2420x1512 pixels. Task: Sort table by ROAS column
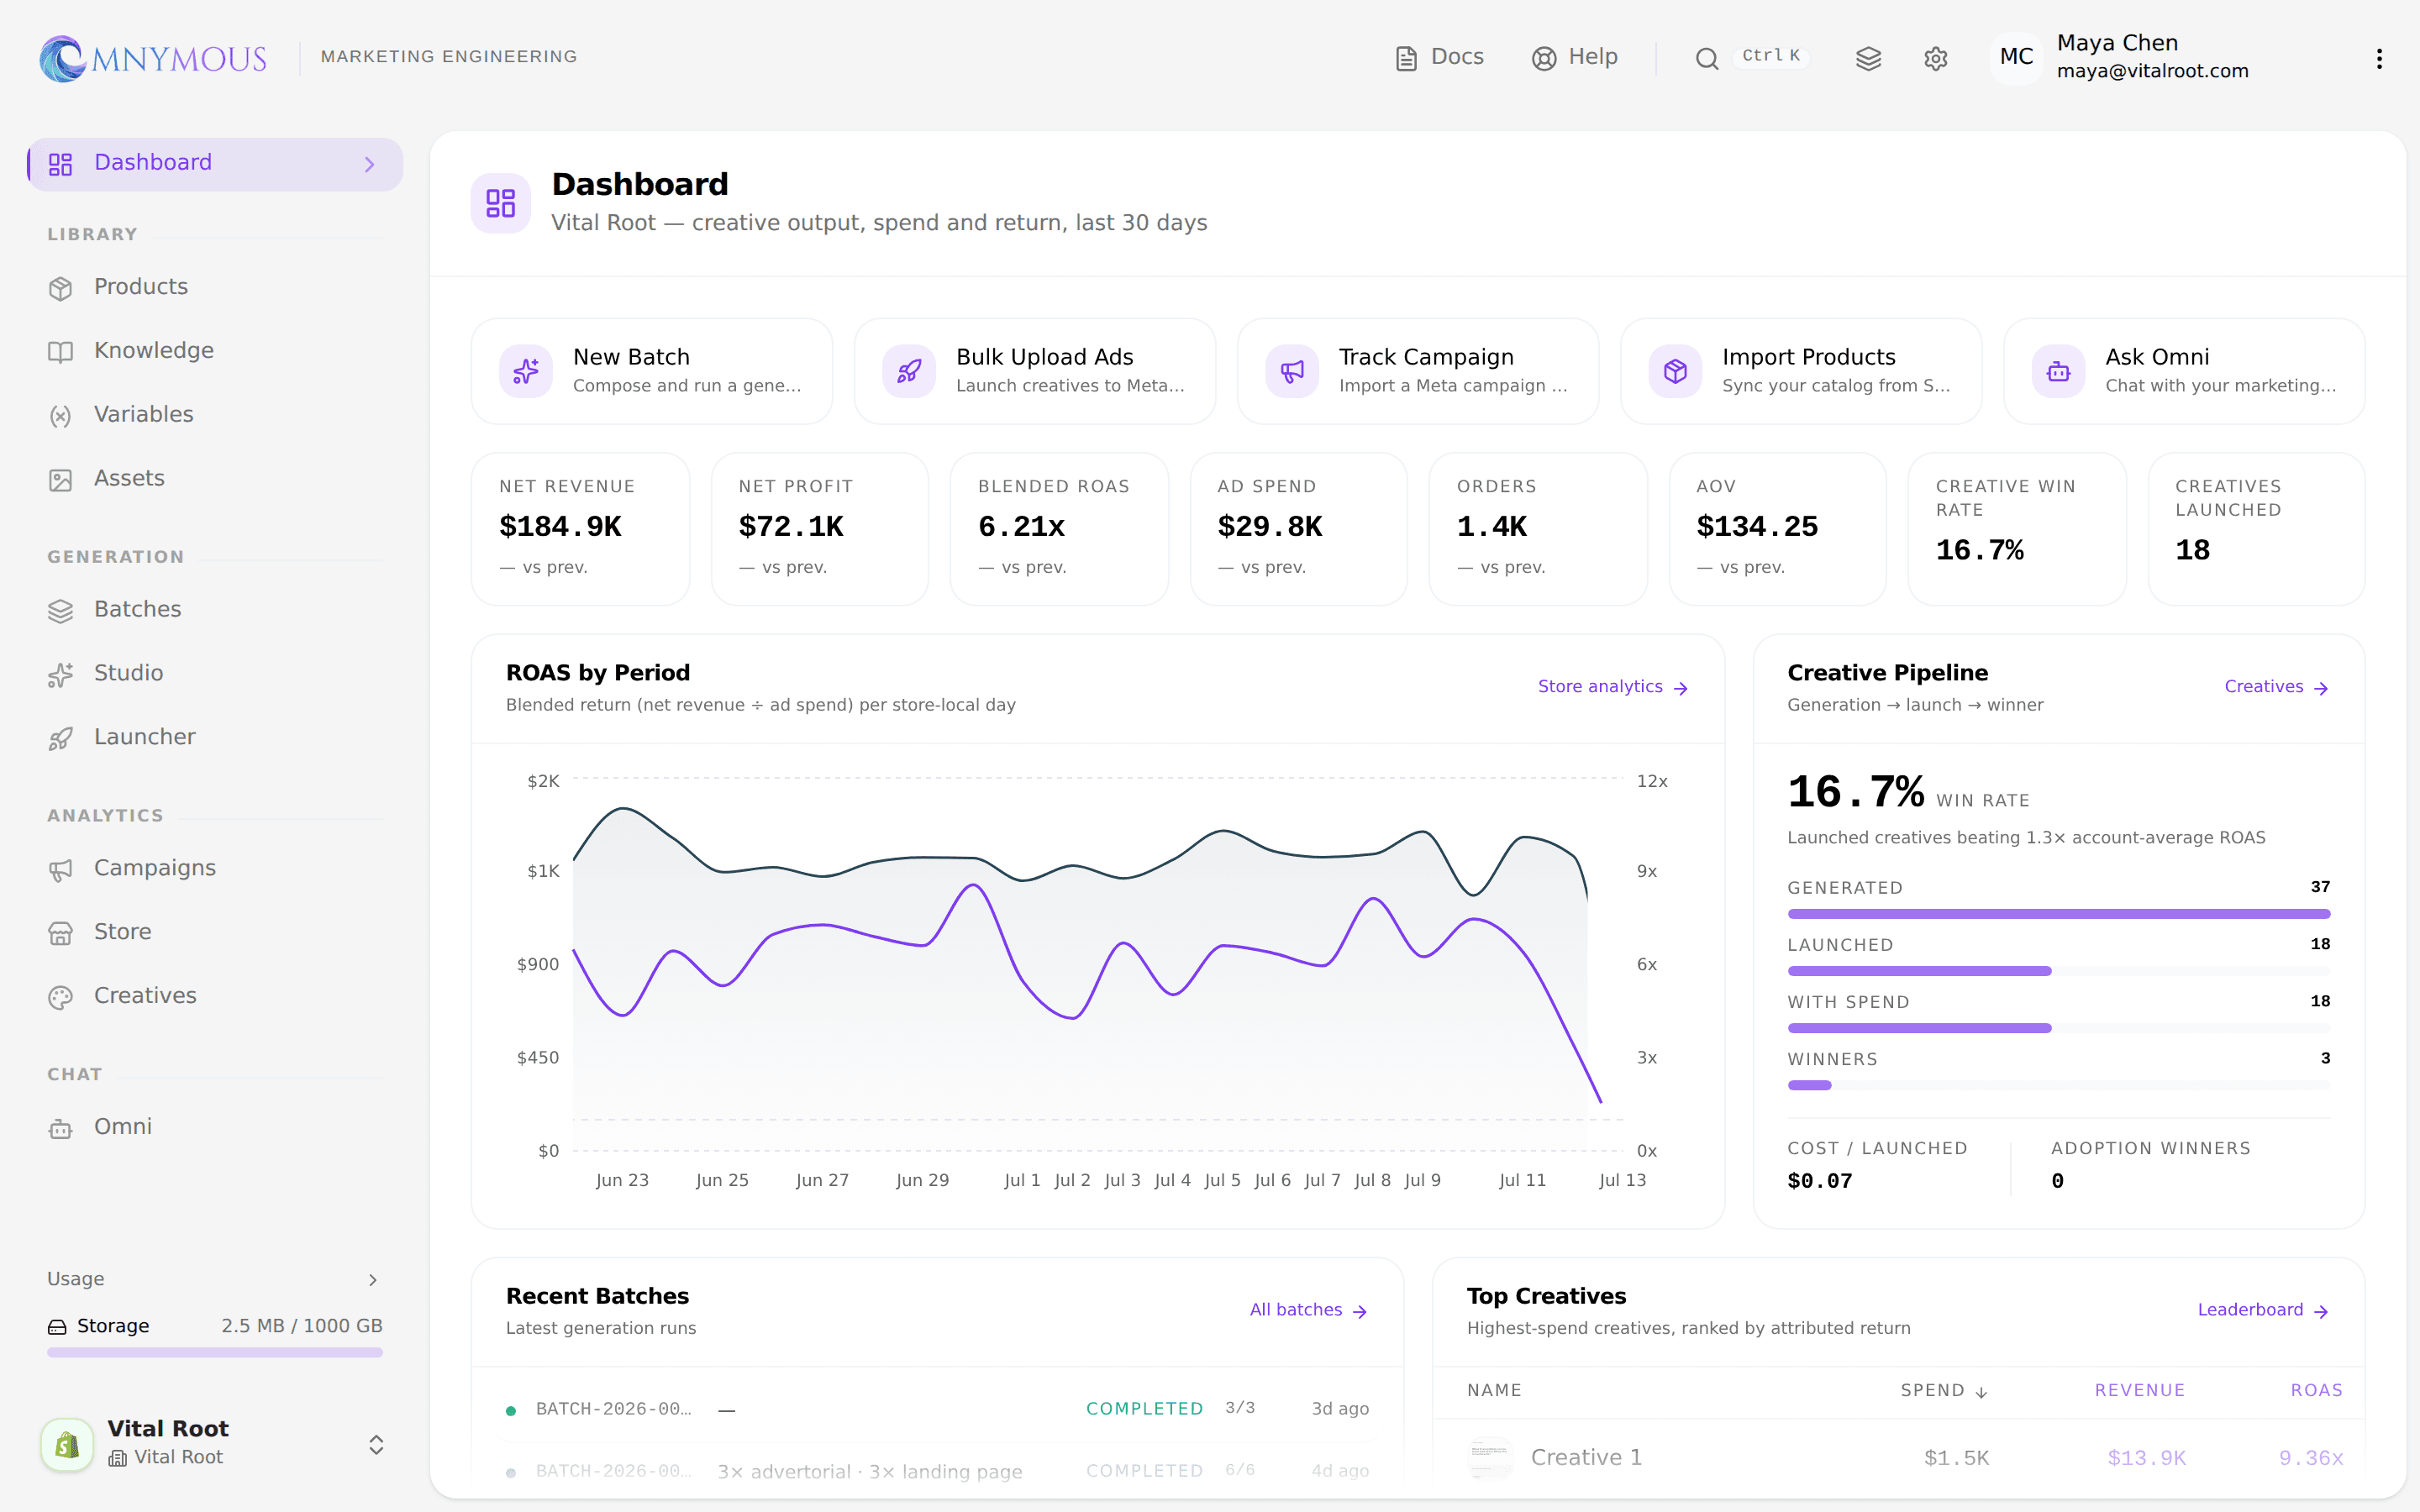pyautogui.click(x=2316, y=1391)
